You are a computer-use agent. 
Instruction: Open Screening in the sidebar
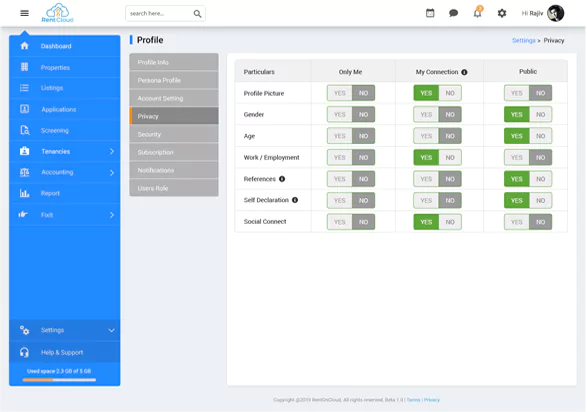click(65, 130)
